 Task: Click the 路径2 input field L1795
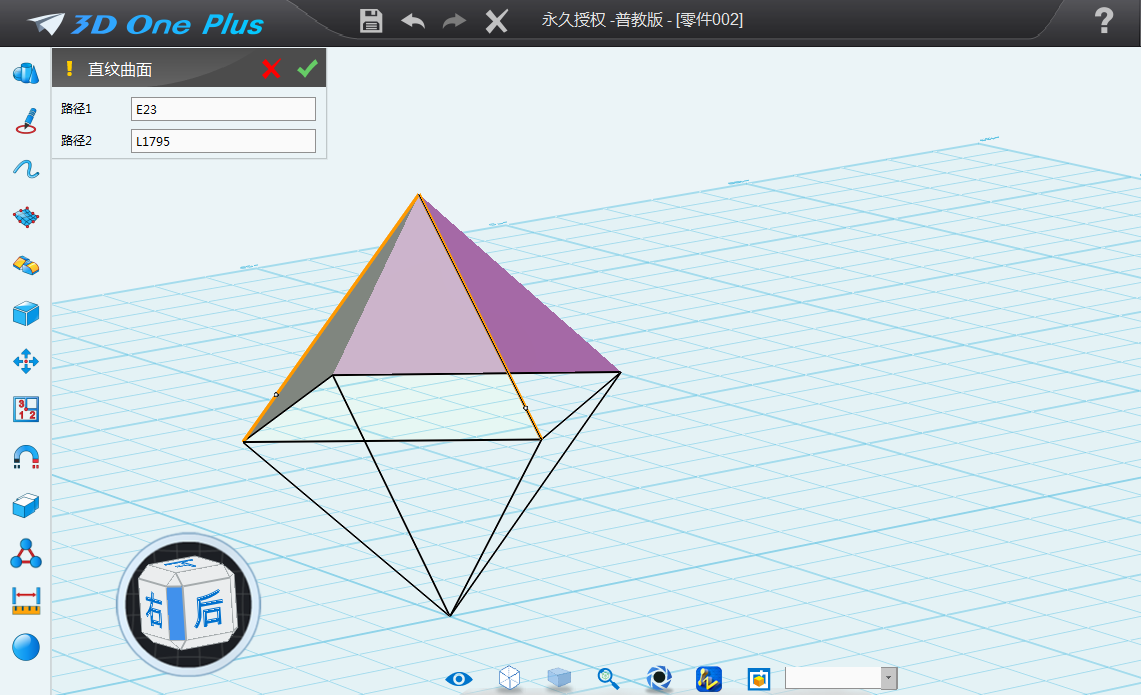tap(223, 141)
